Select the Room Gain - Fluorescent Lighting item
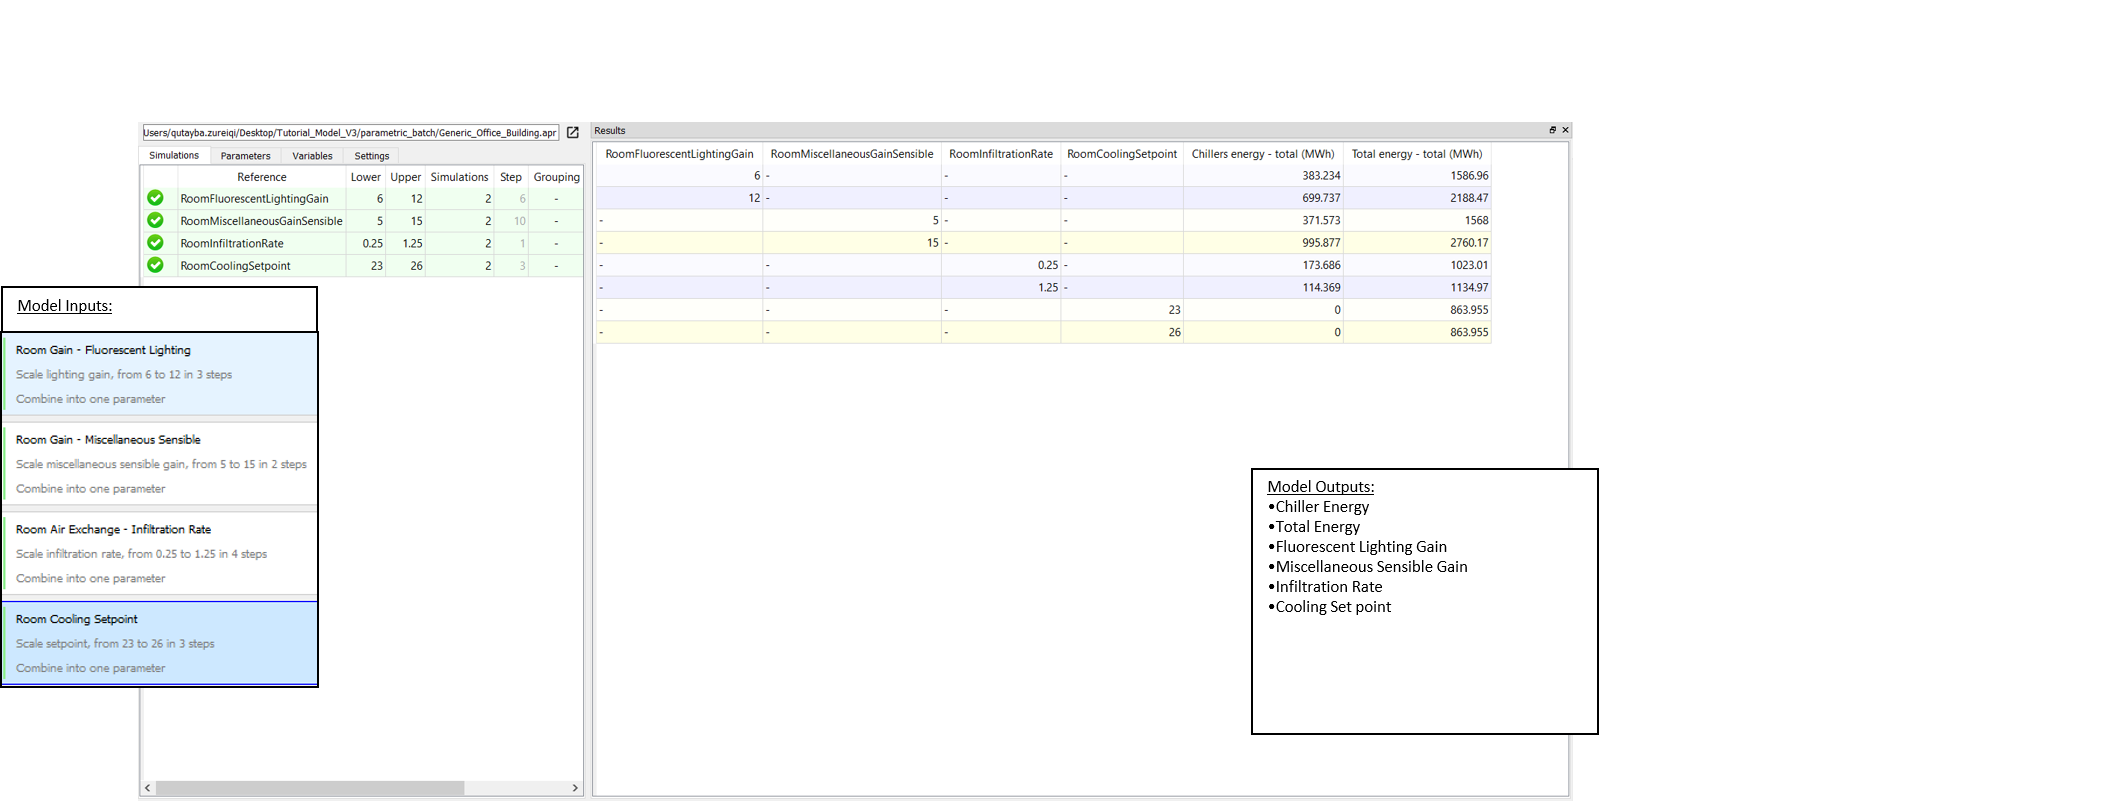The width and height of the screenshot is (2120, 801). click(x=160, y=373)
